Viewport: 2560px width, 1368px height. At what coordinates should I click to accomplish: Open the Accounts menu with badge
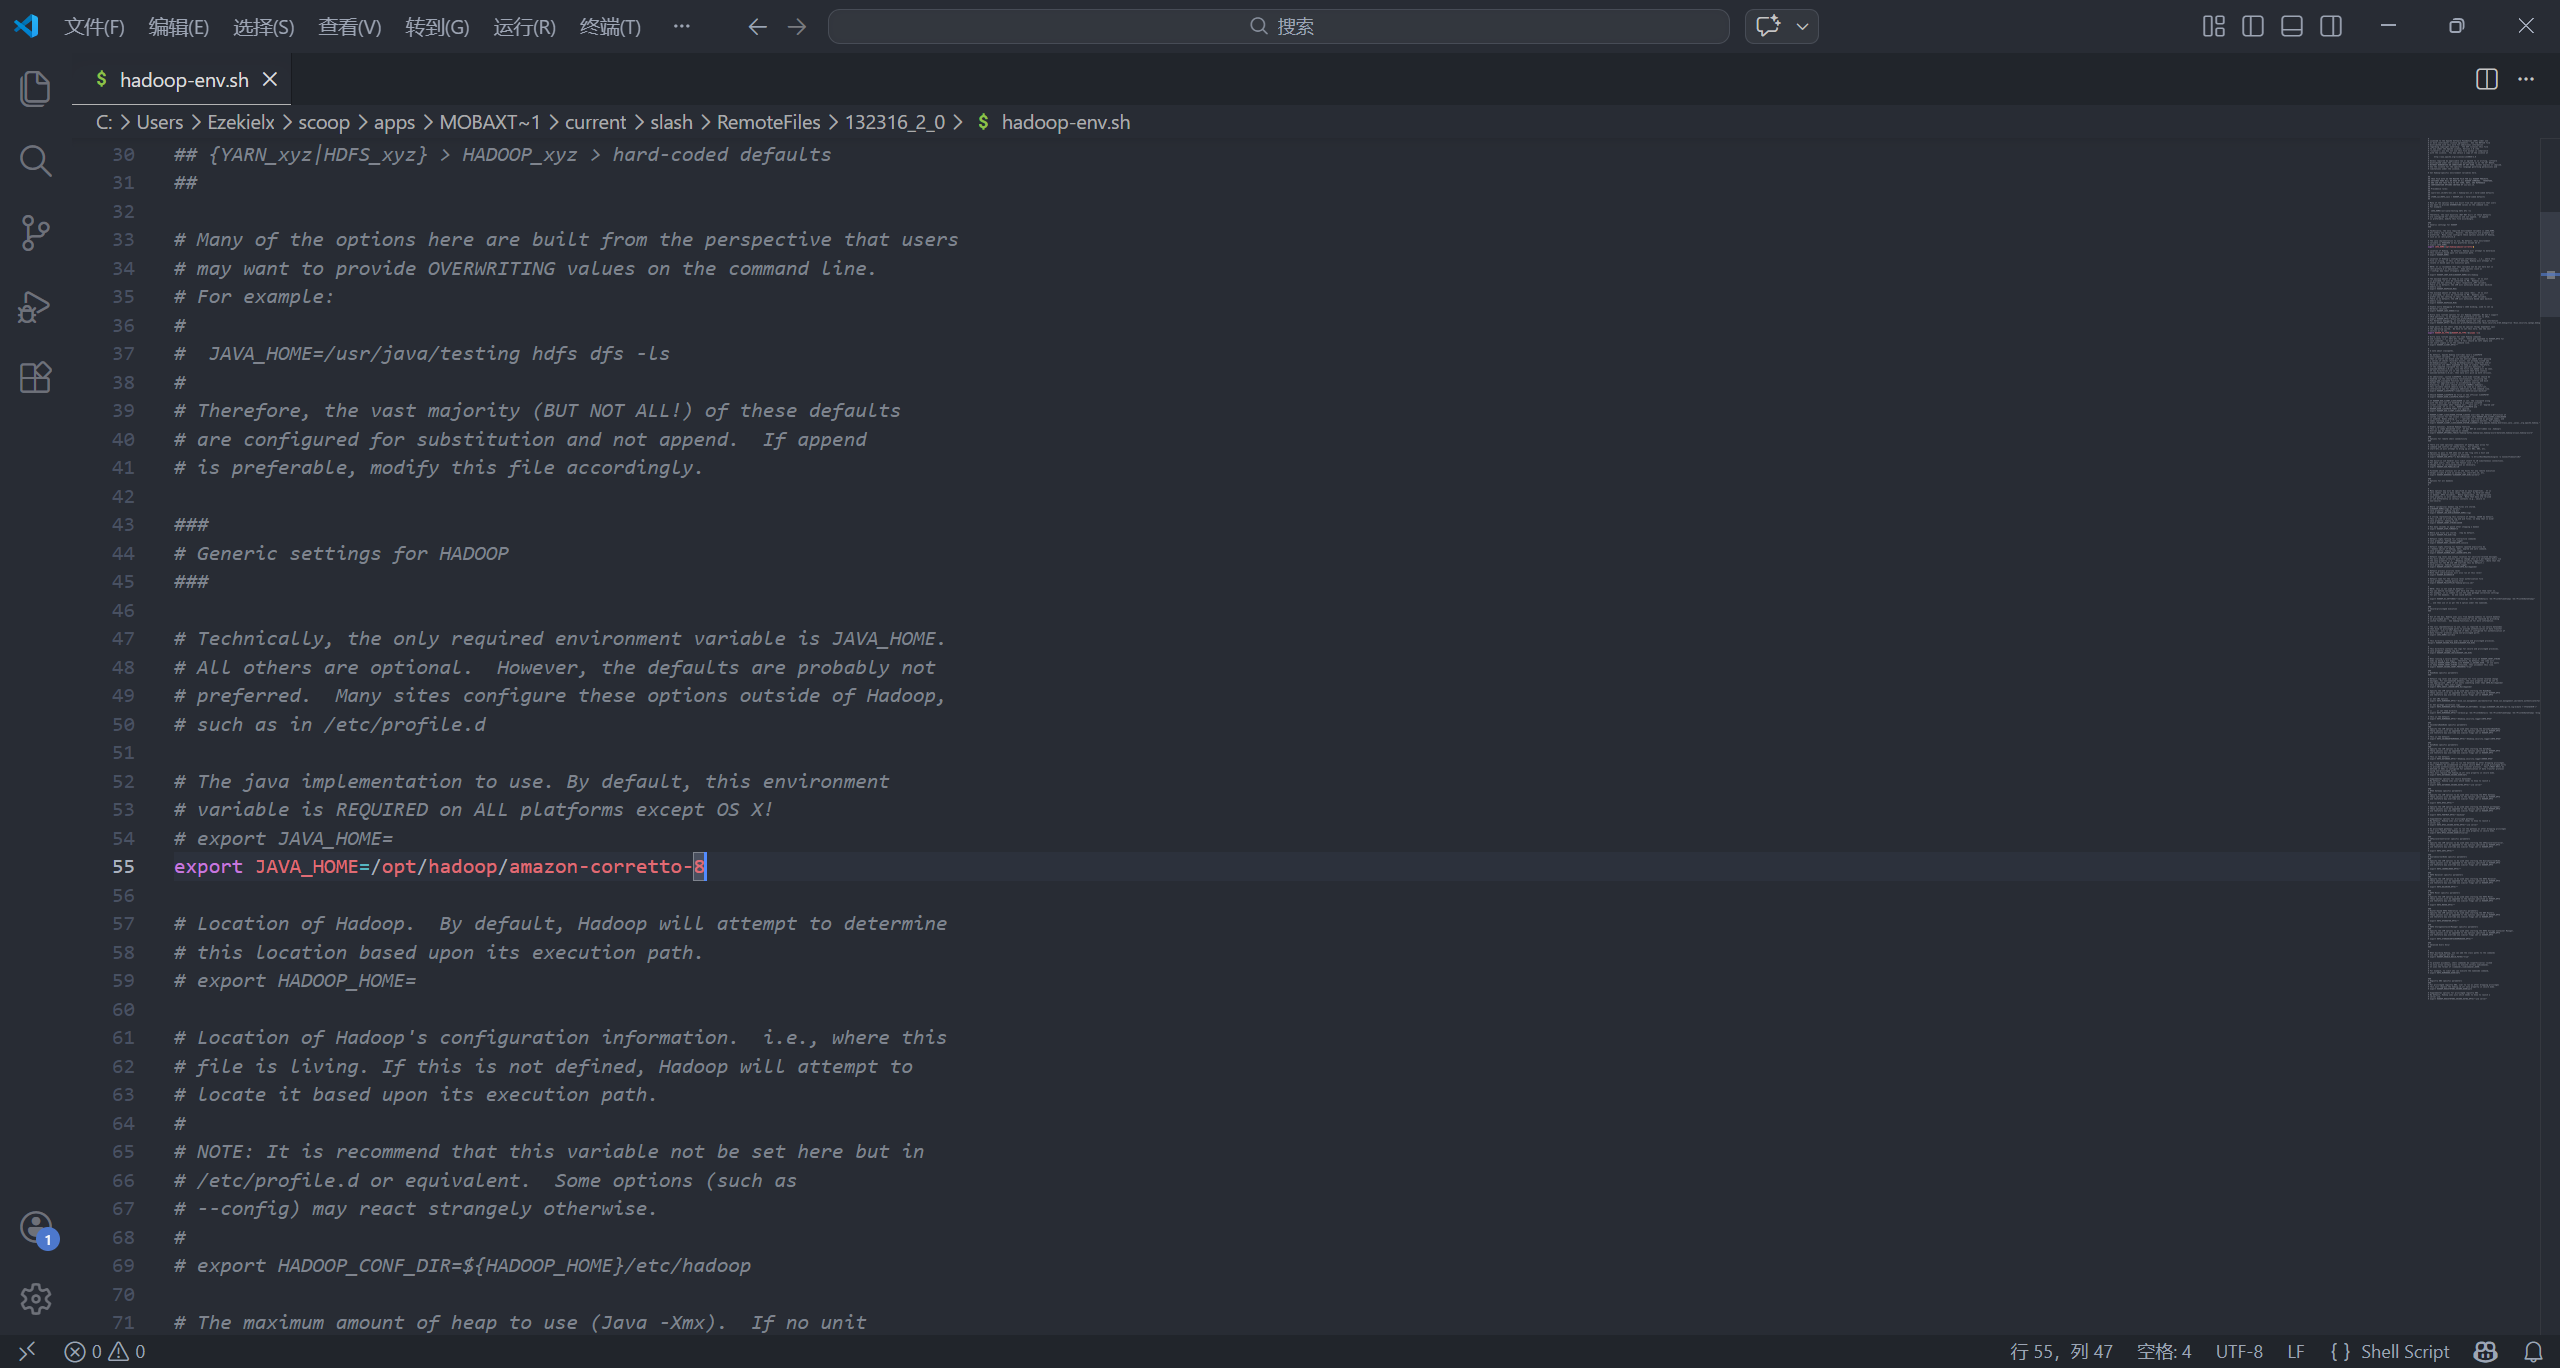coord(37,1228)
